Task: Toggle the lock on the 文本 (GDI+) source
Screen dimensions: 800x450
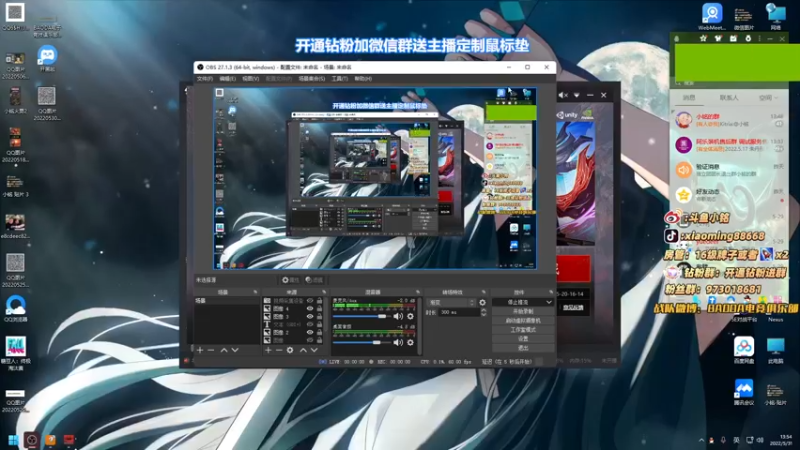Action: tap(319, 324)
